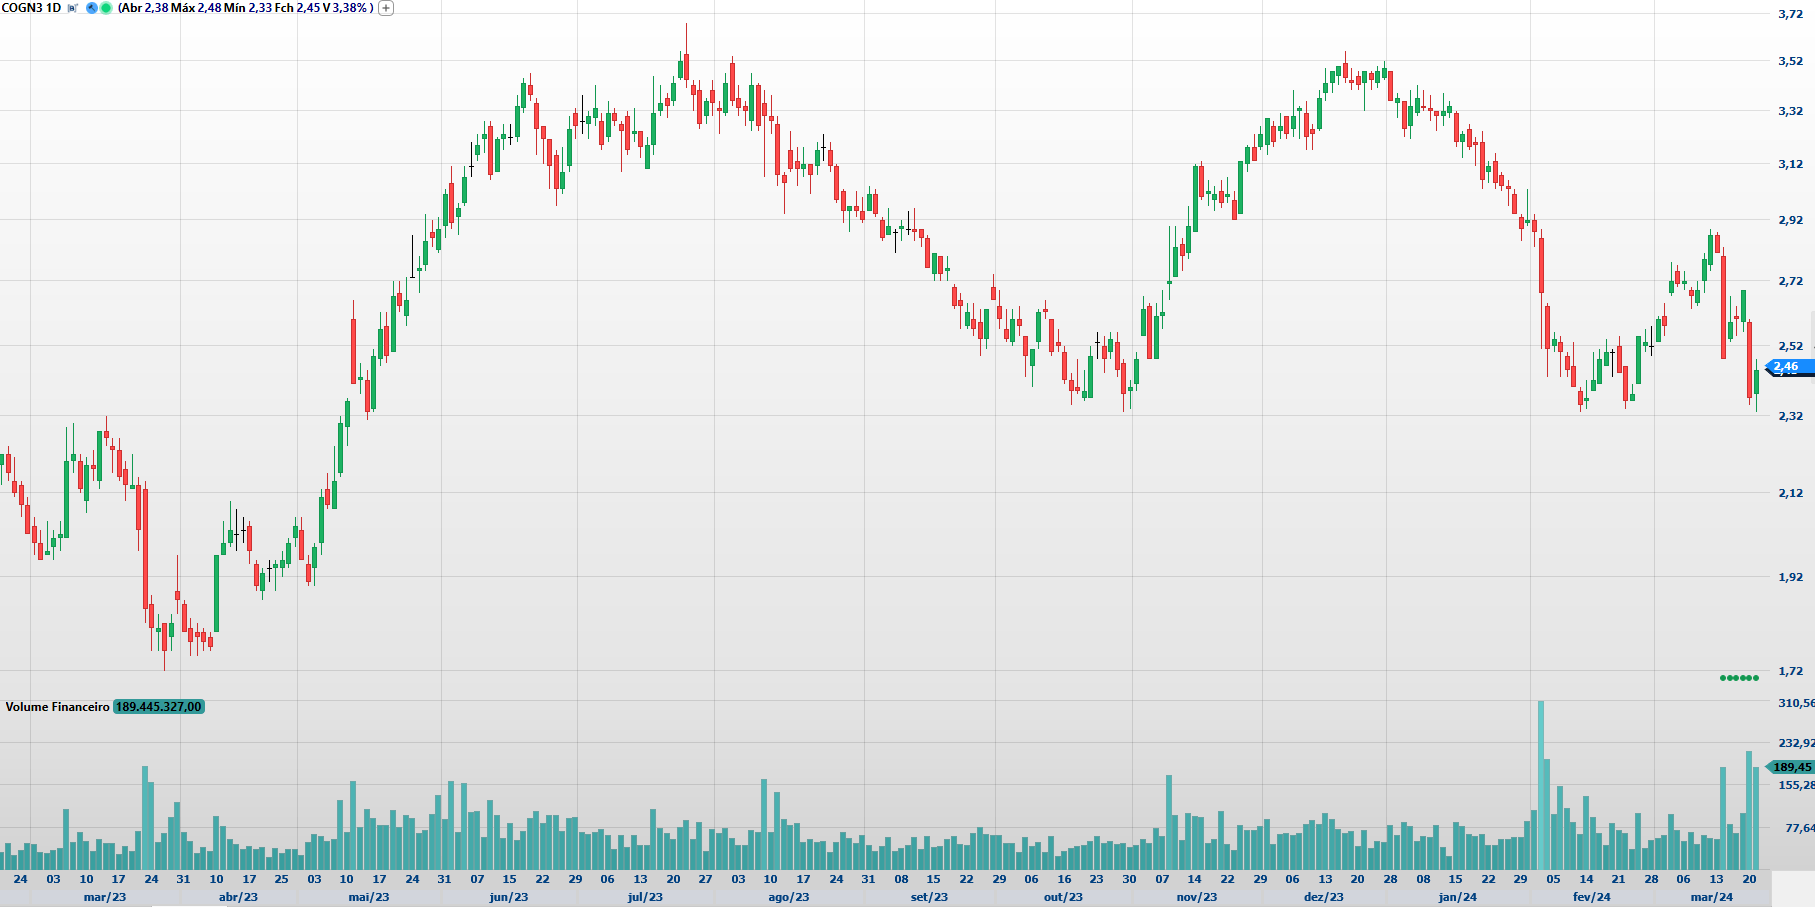Screen dimensions: 1815x907
Task: Click the blue 2,46 current price marker
Action: (x=1786, y=367)
